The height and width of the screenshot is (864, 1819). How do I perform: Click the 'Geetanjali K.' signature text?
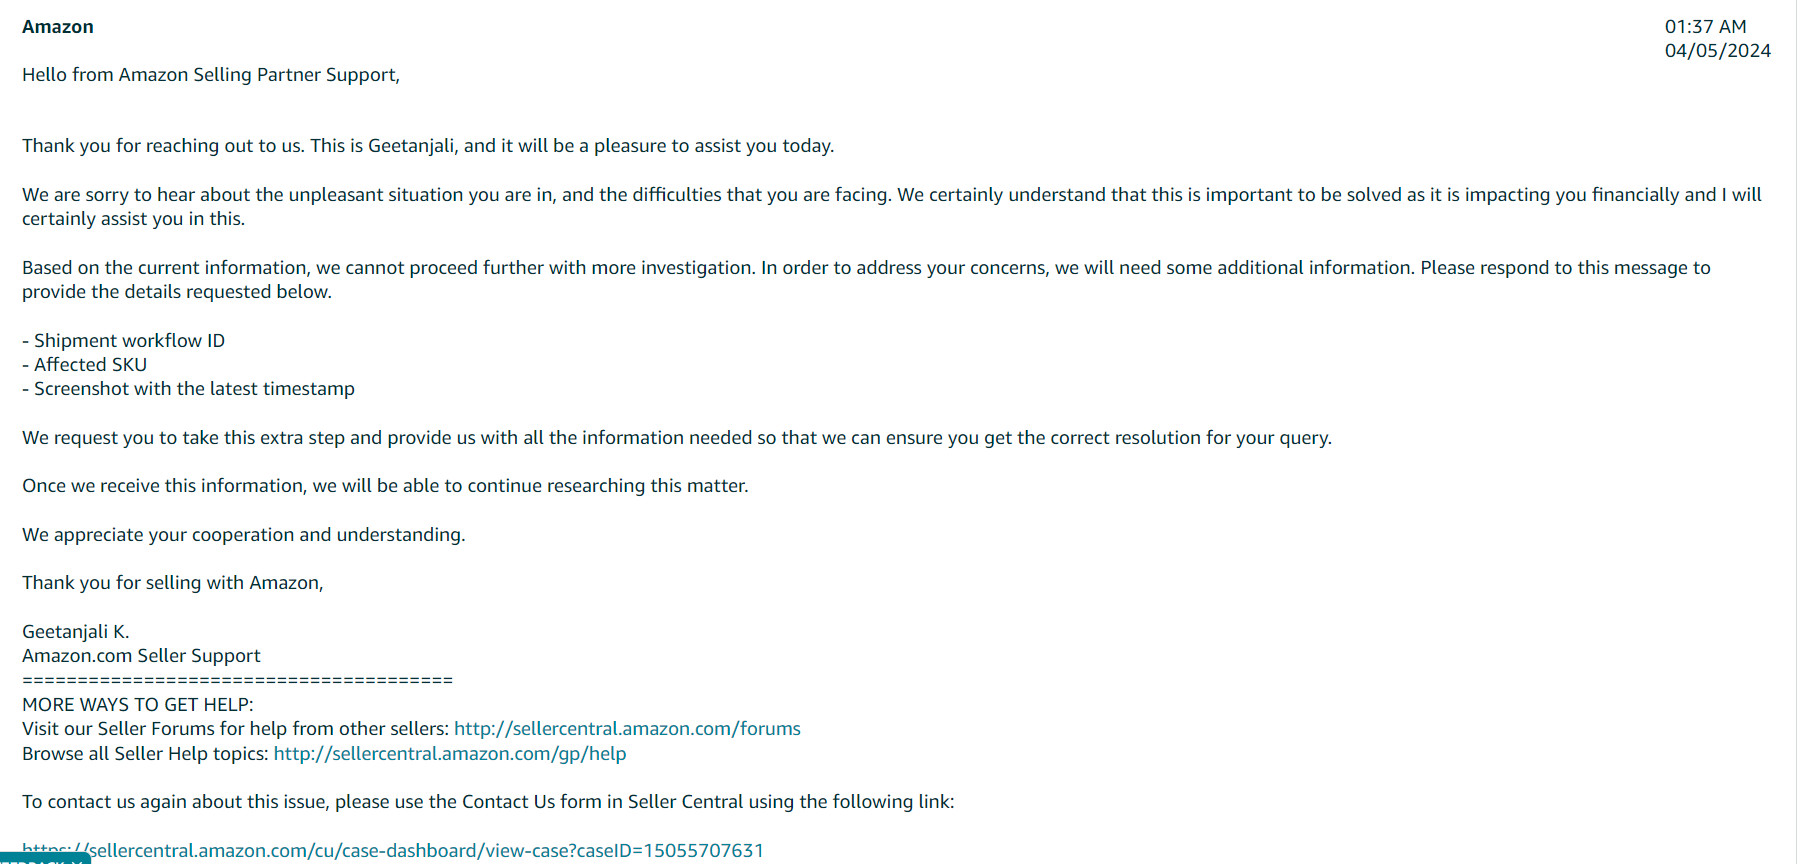(x=76, y=632)
